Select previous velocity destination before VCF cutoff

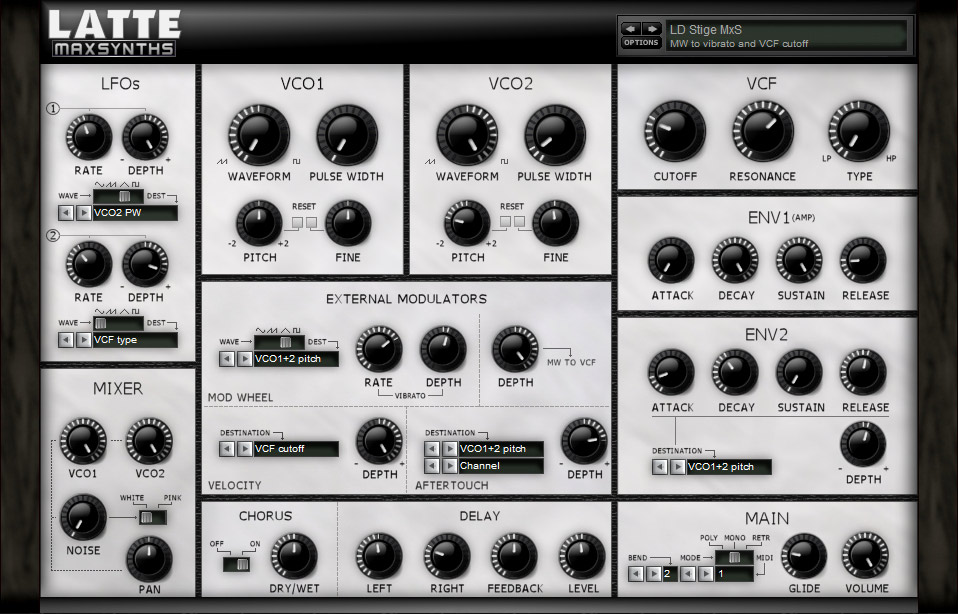[x=227, y=449]
